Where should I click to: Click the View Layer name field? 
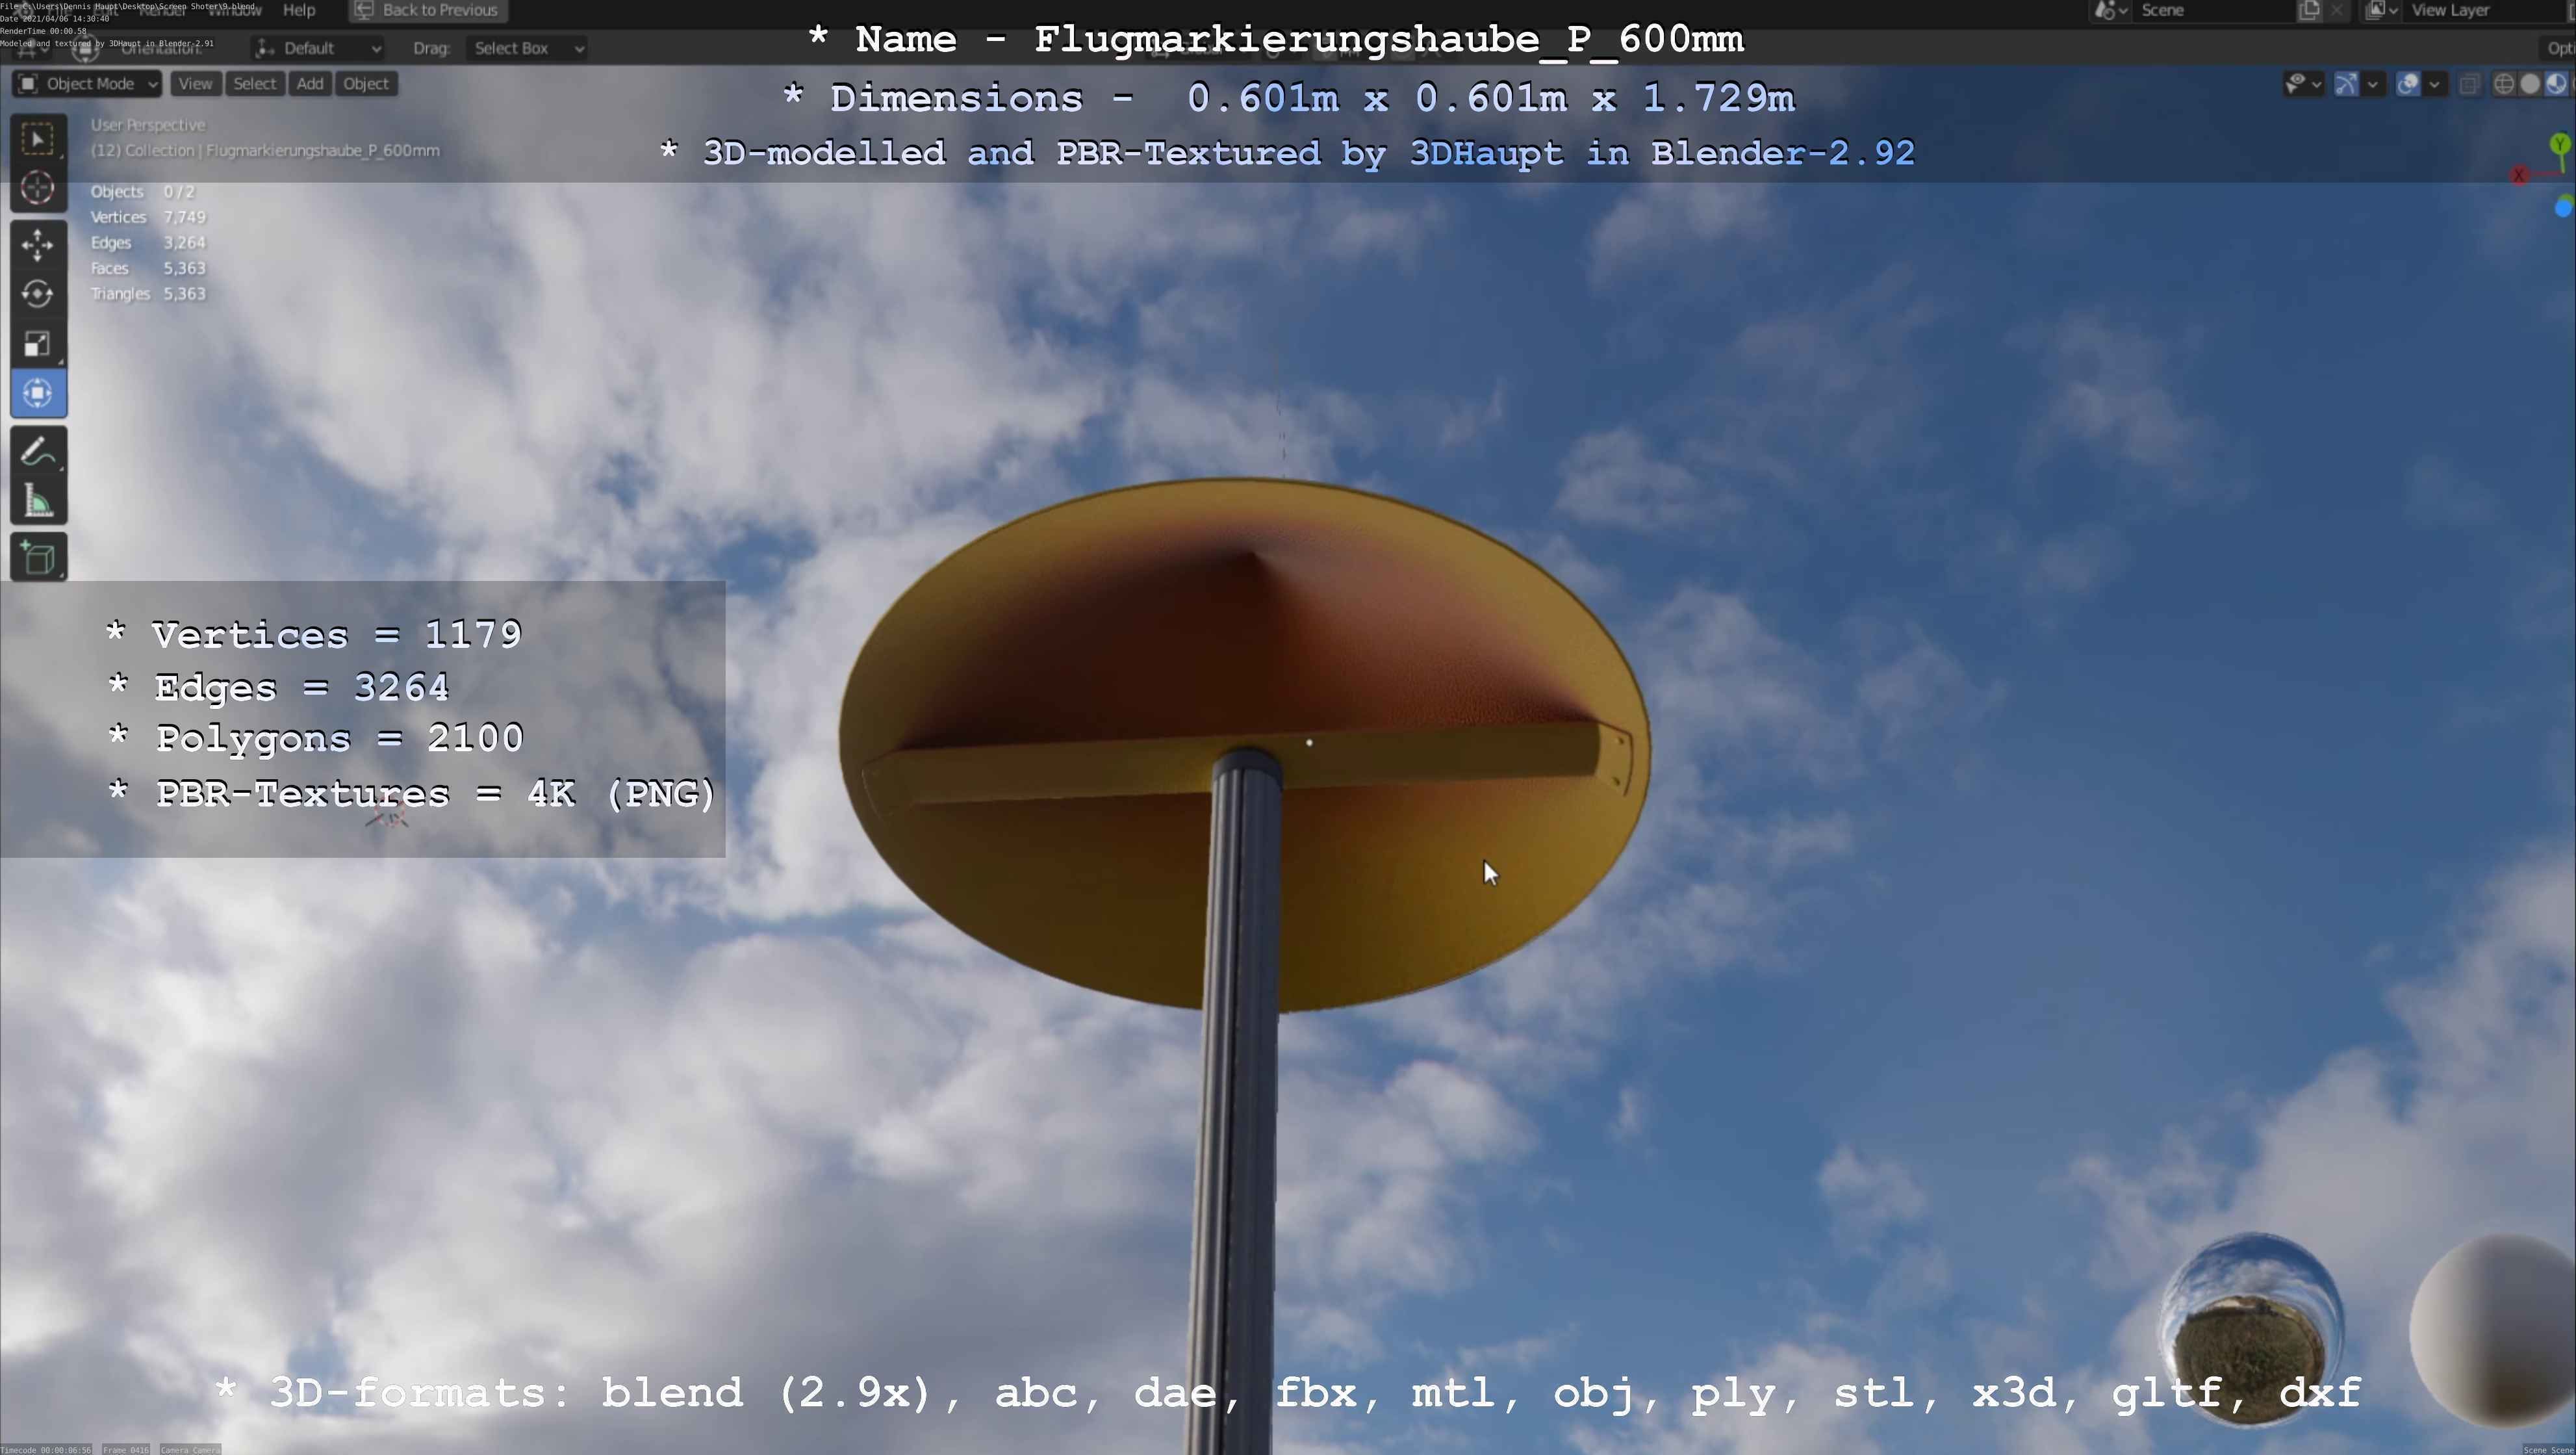[2485, 10]
